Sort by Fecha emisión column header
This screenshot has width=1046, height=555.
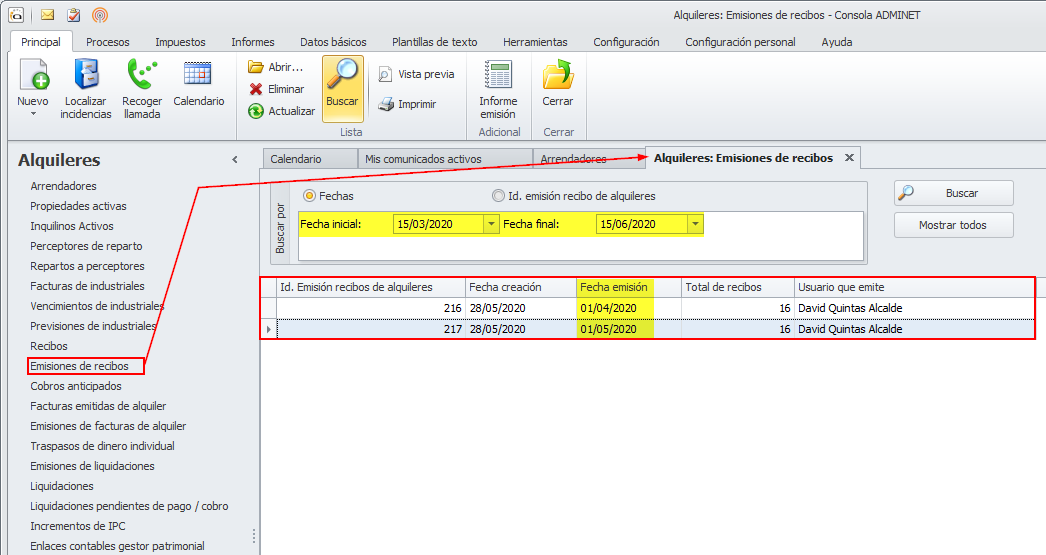pos(614,287)
